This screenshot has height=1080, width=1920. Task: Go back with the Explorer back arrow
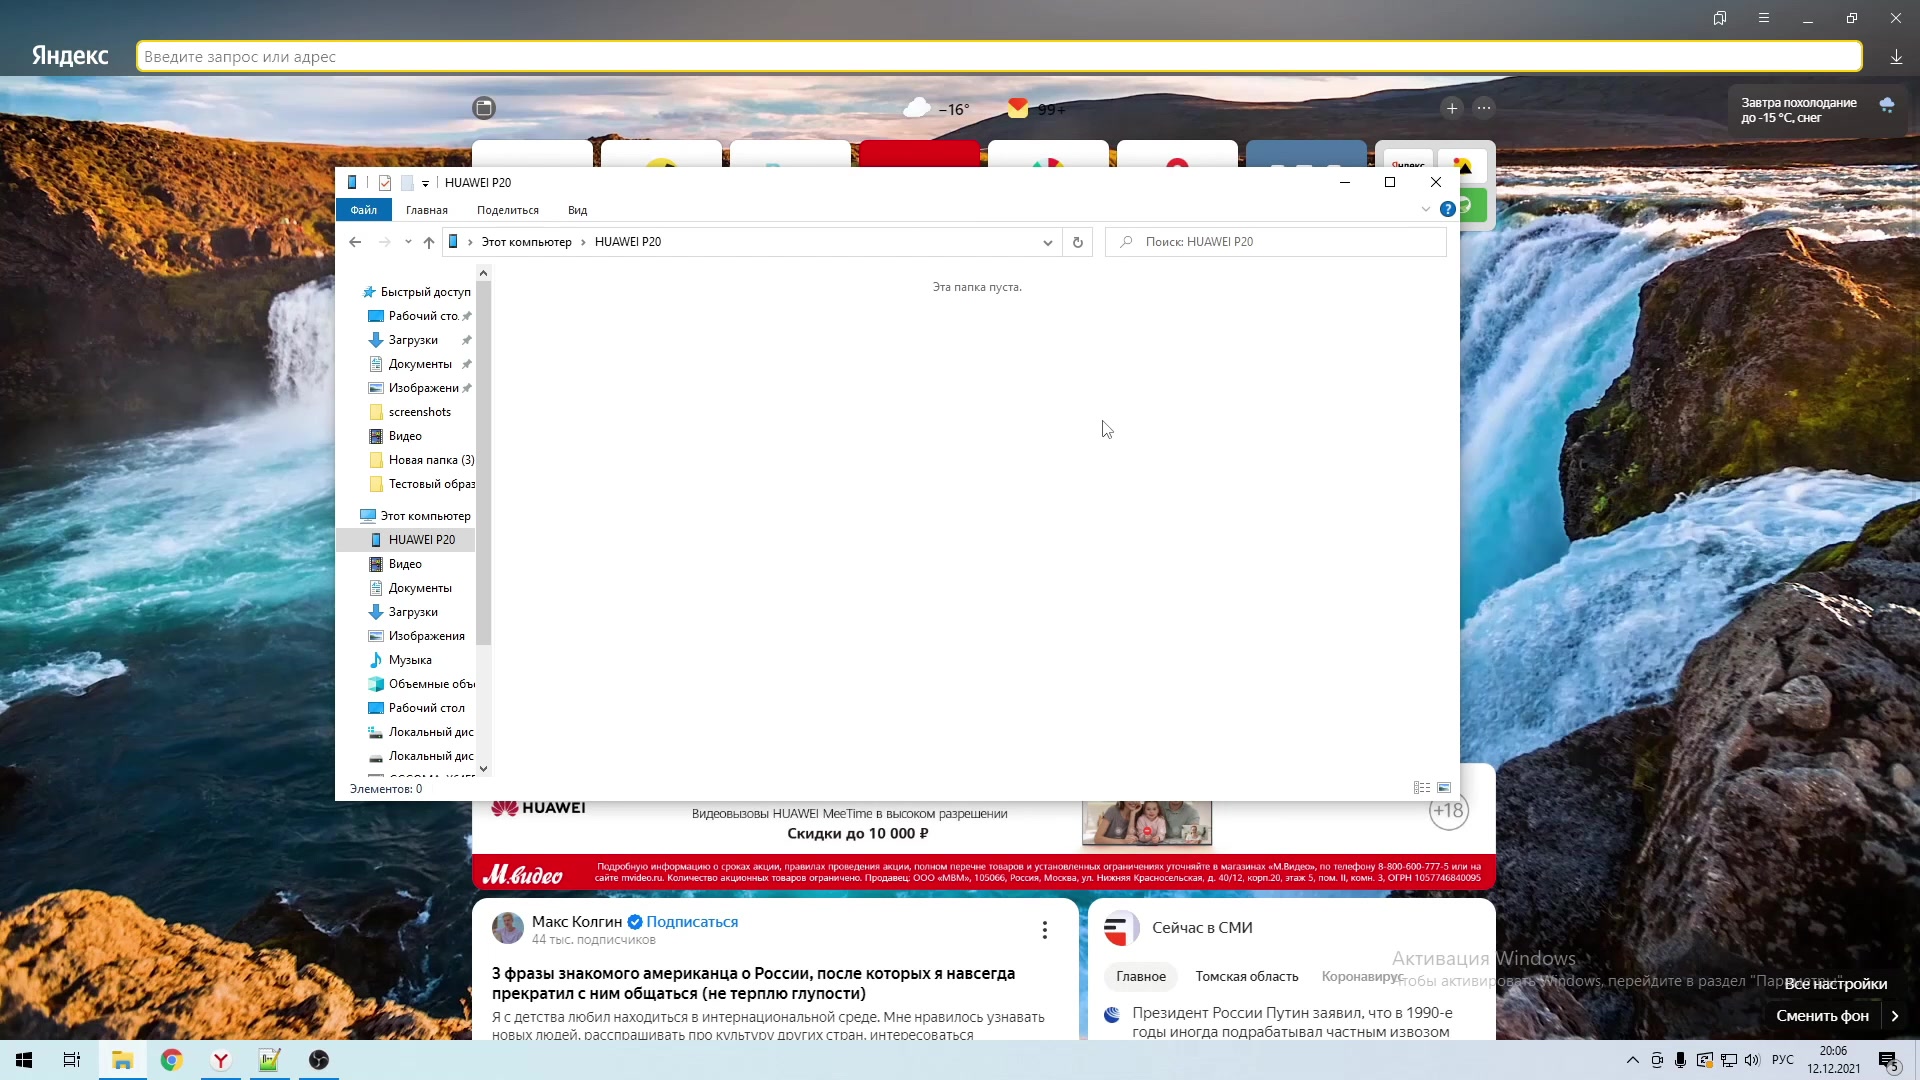point(355,242)
